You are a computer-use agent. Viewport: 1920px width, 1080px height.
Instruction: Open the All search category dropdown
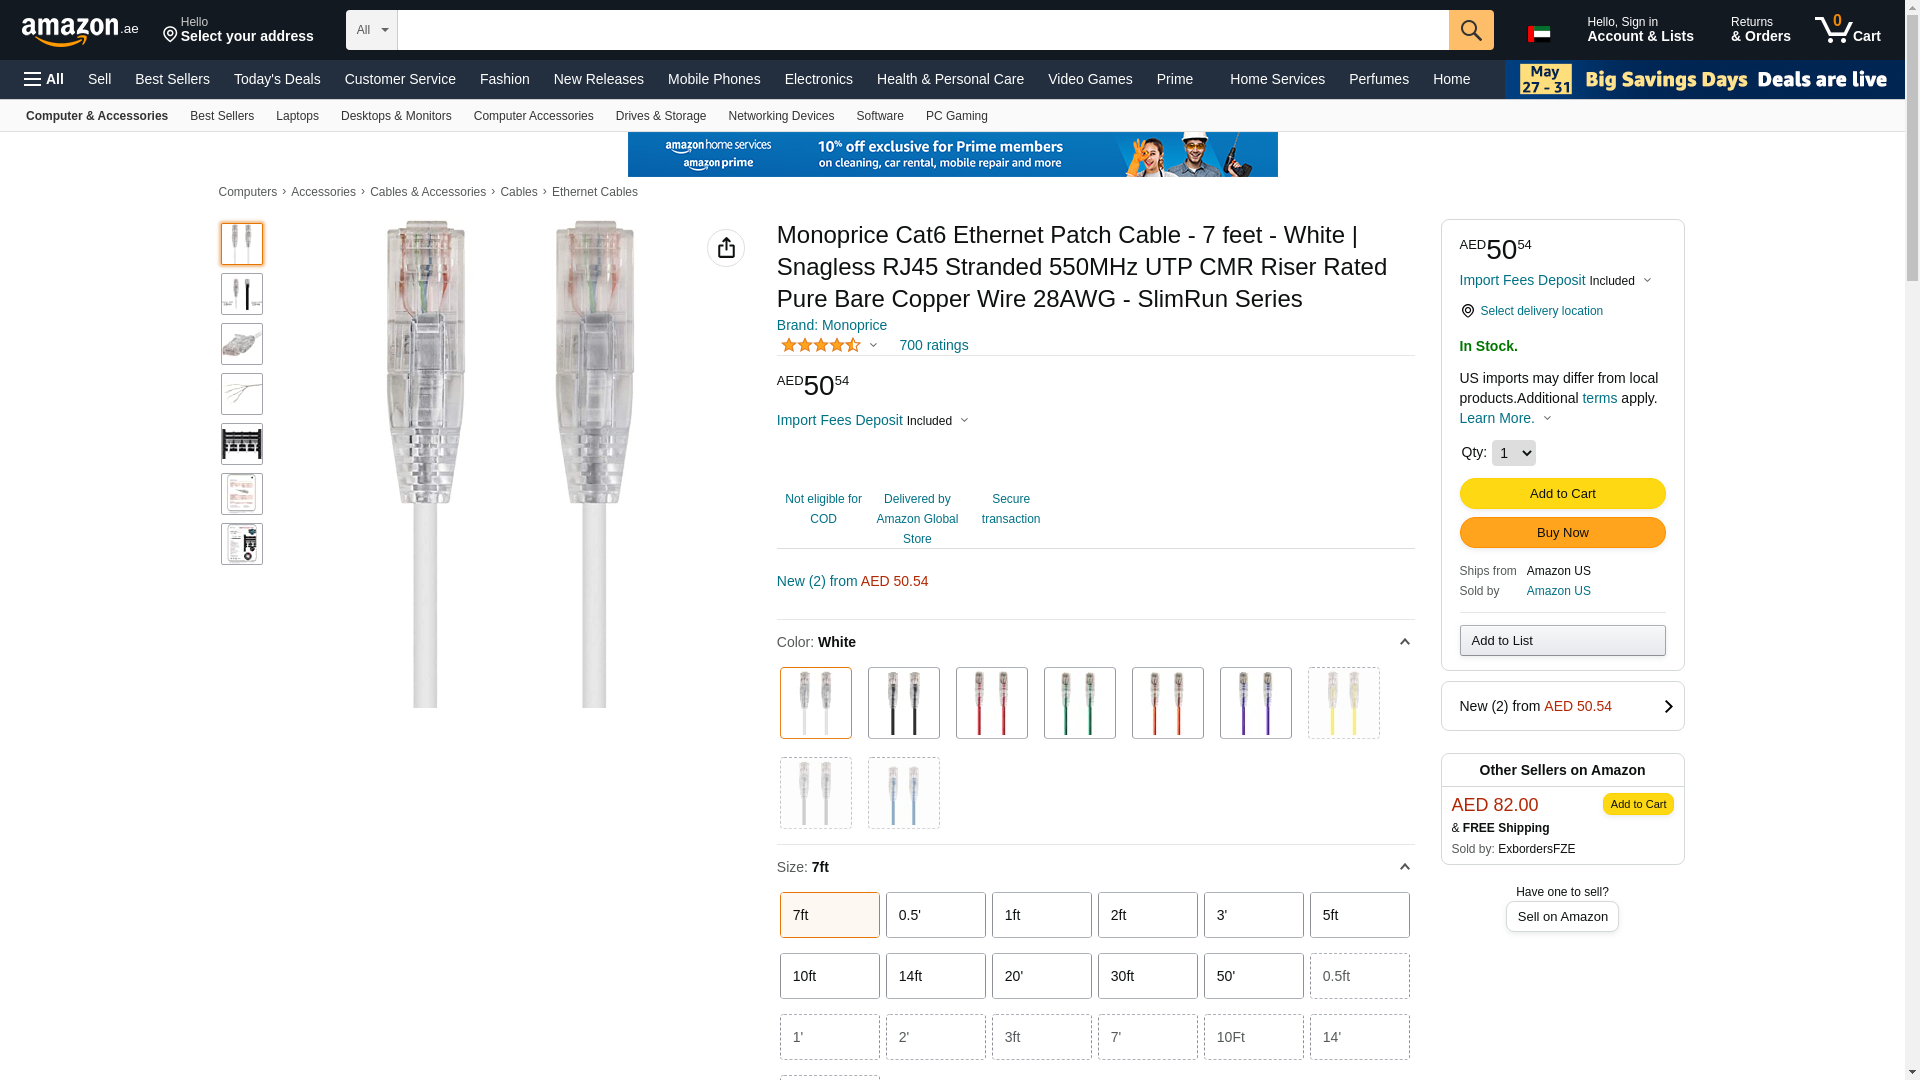click(x=372, y=30)
